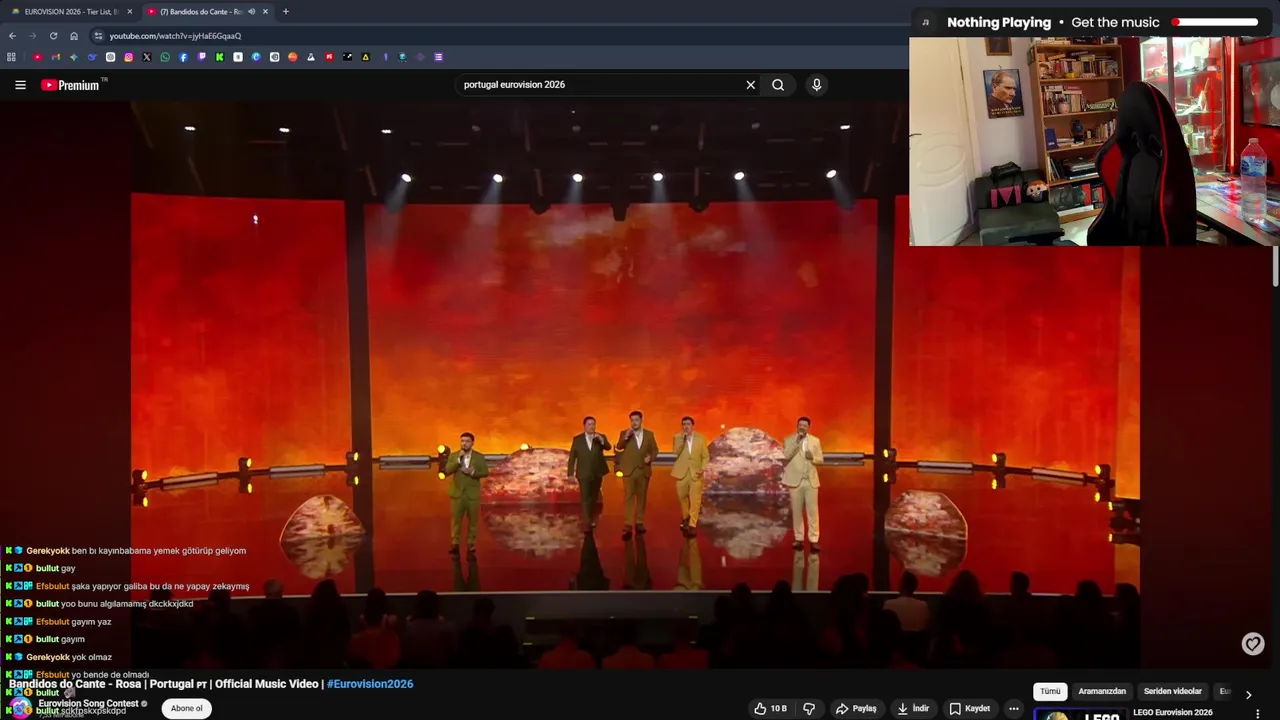Close the Bandidos do Cante tab
The image size is (1280, 720).
click(x=265, y=12)
